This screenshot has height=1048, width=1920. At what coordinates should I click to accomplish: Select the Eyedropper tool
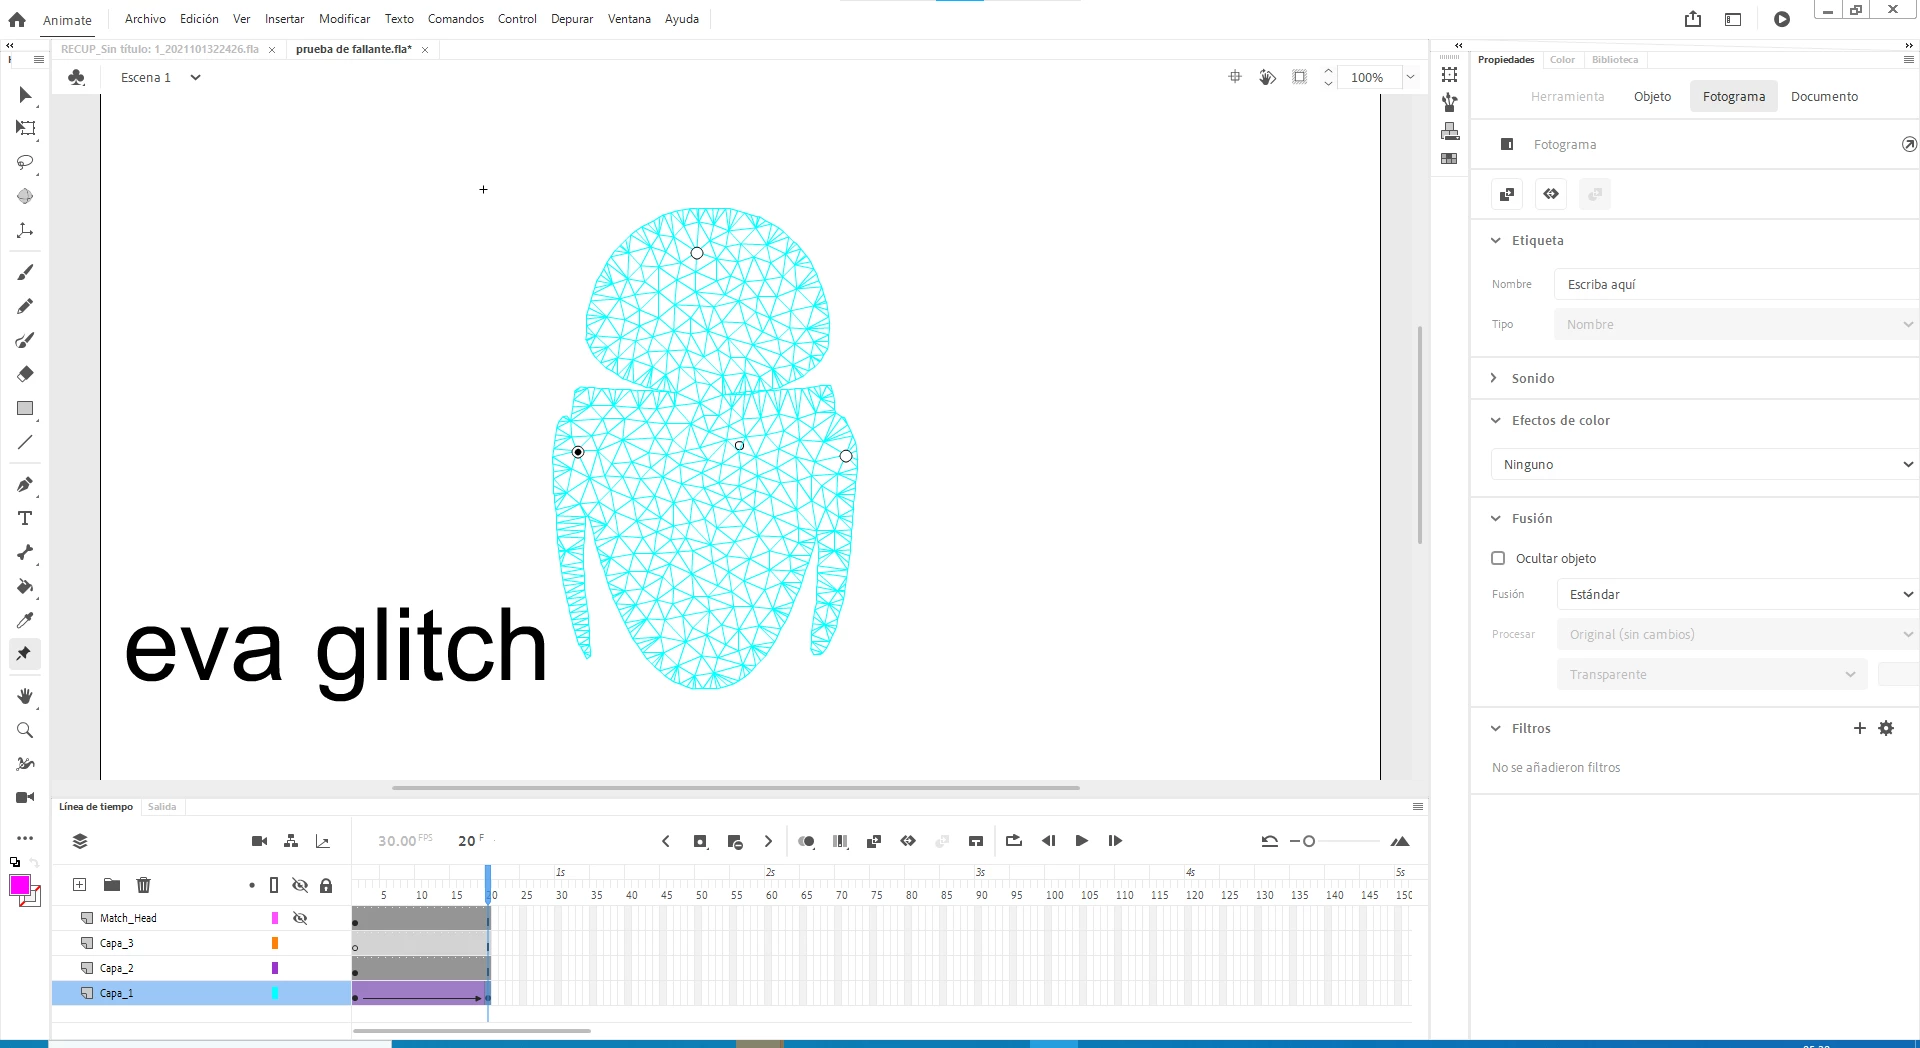click(25, 620)
